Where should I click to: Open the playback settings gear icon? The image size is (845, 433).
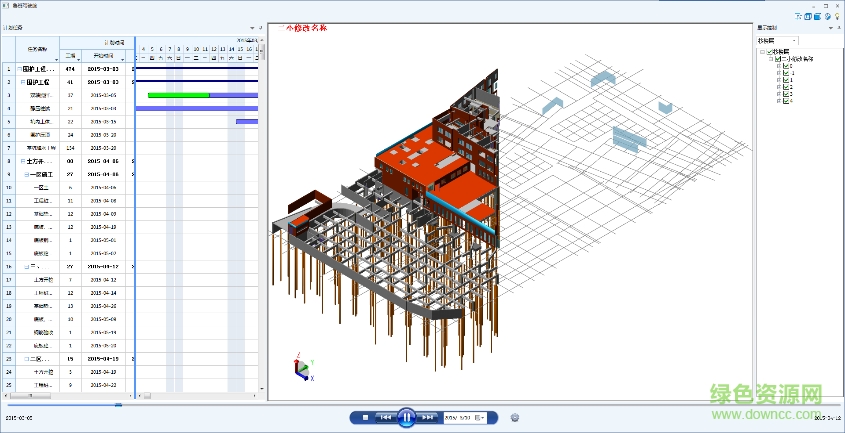pos(515,417)
